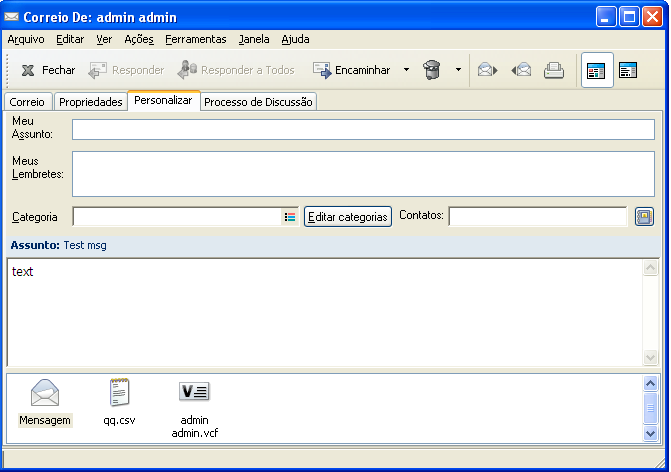Expand the delete options dropdown arrow
The image size is (671, 472).
[458, 70]
